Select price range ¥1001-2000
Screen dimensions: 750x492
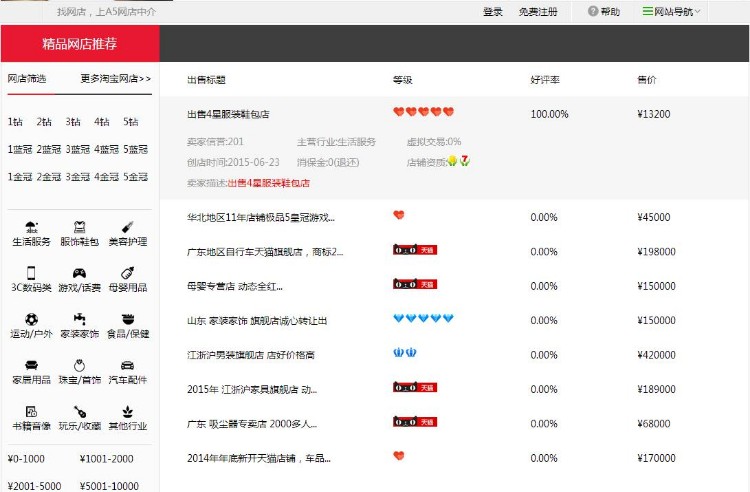[x=107, y=459]
